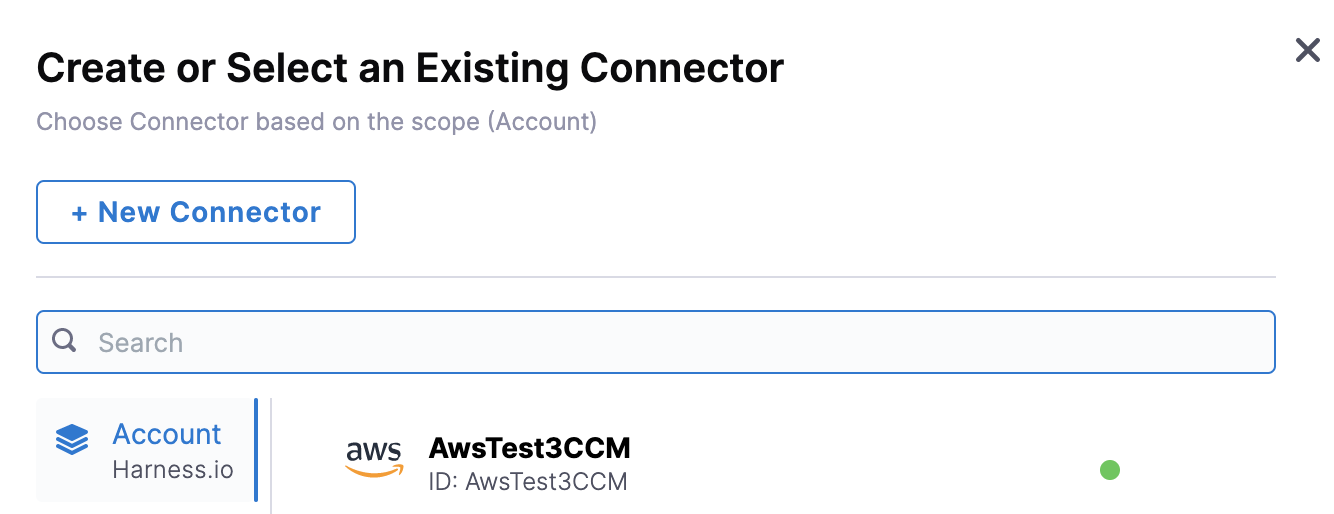Select the AwsTest3CCM connector name
The image size is (1334, 514).
pyautogui.click(x=530, y=447)
